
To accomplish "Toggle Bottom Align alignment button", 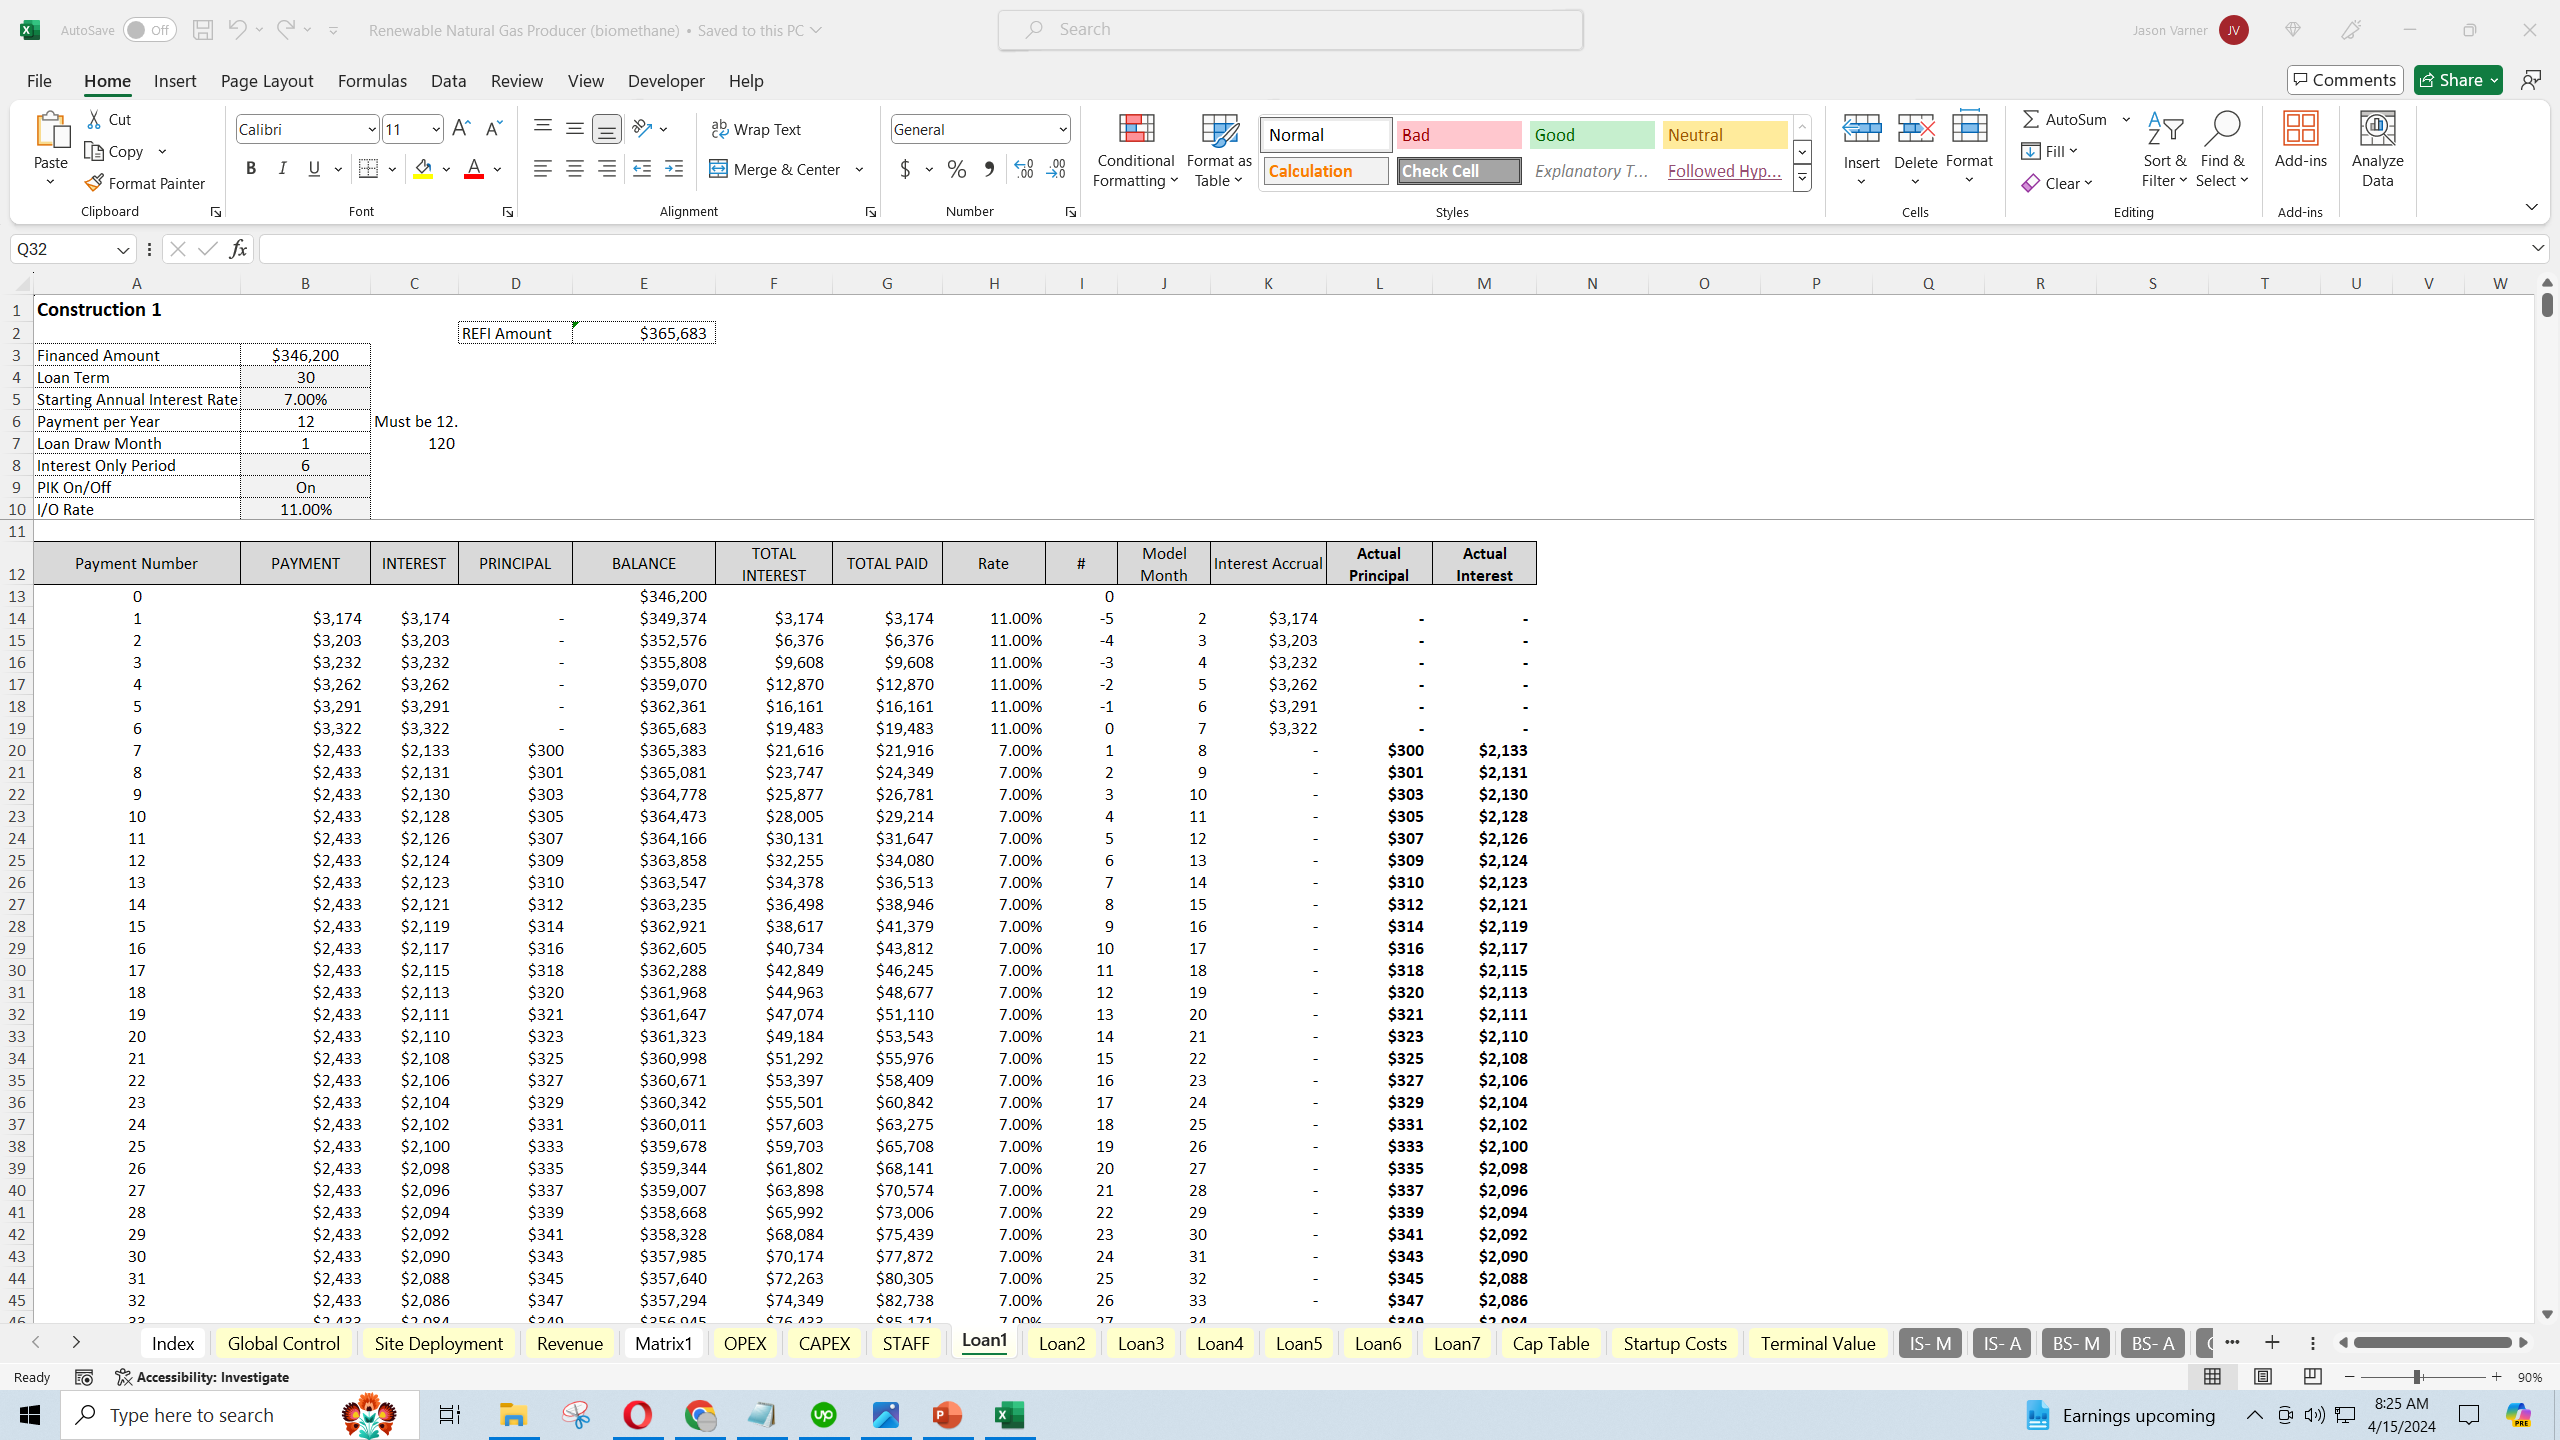I will coord(606,128).
